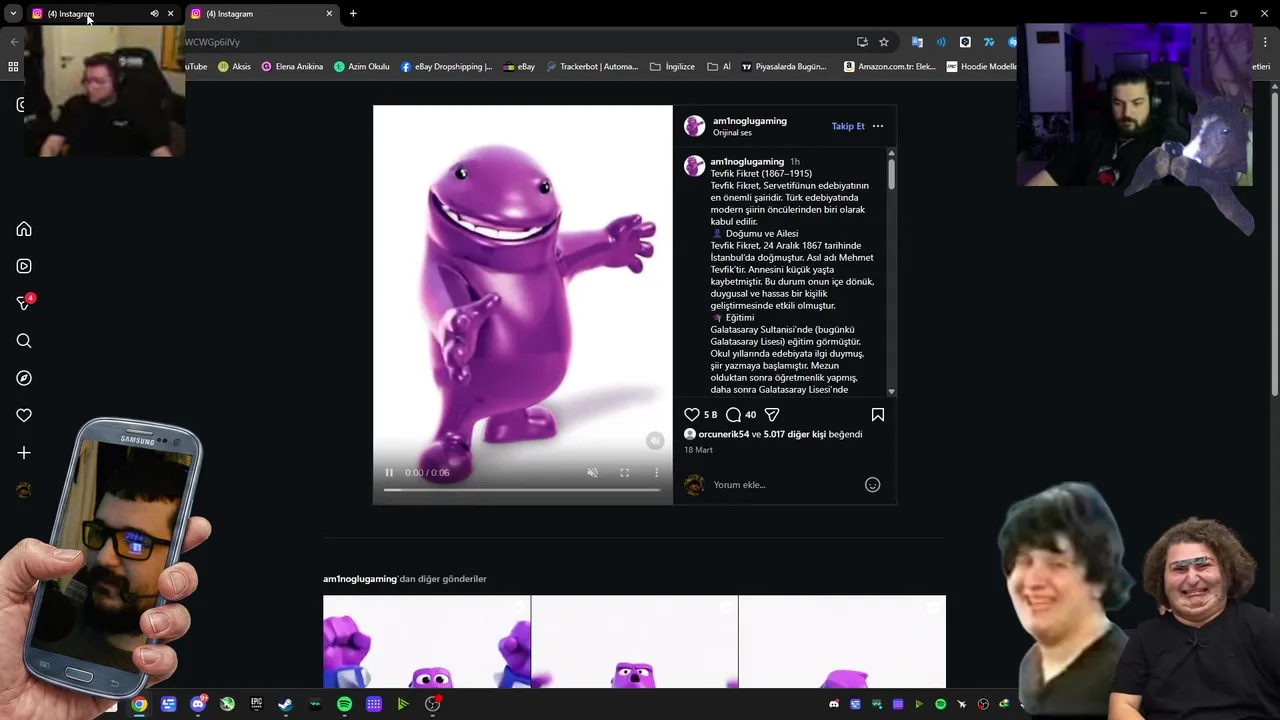Open Aksis bookmark
The height and width of the screenshot is (720, 1280).
click(234, 67)
